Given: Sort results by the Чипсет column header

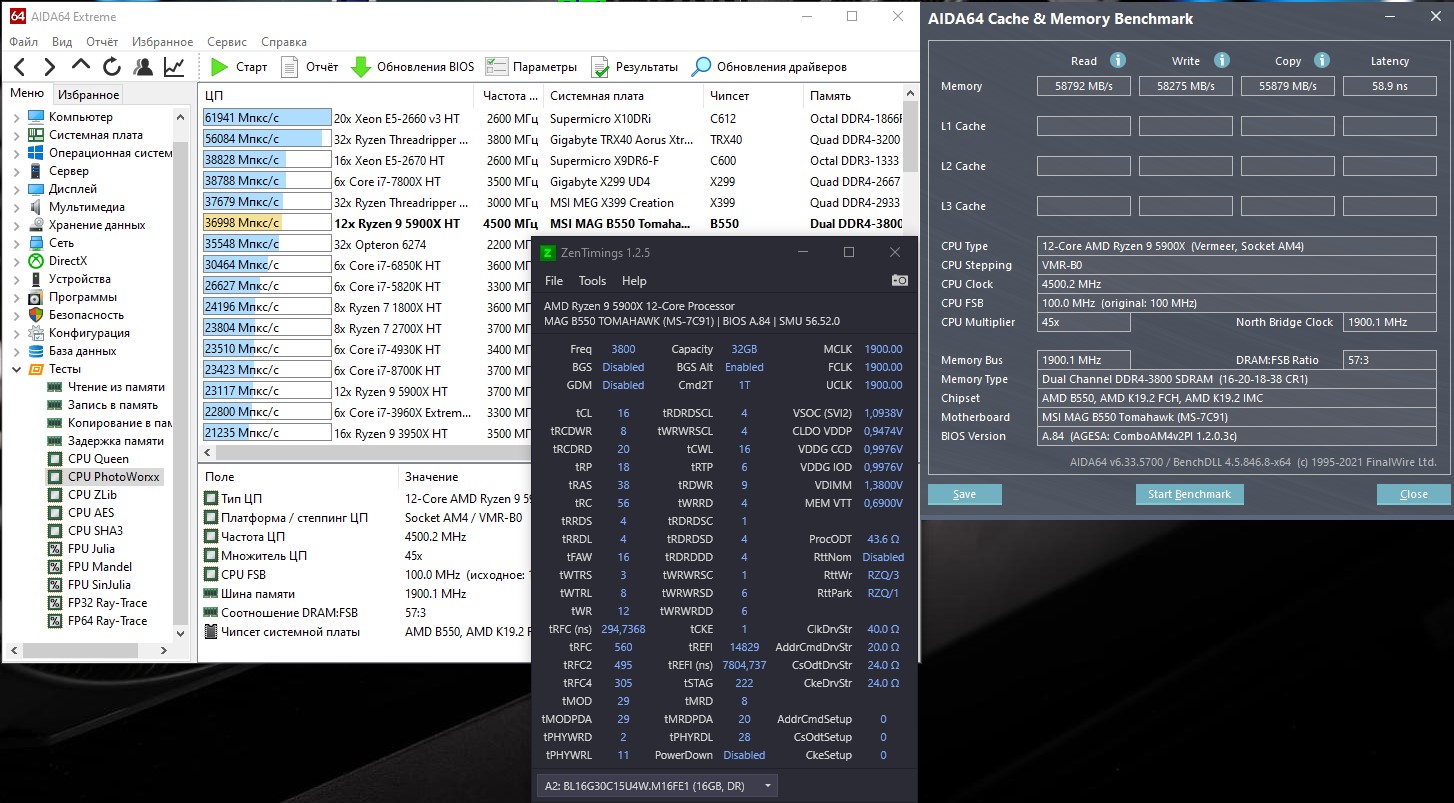Looking at the screenshot, I should pyautogui.click(x=752, y=96).
